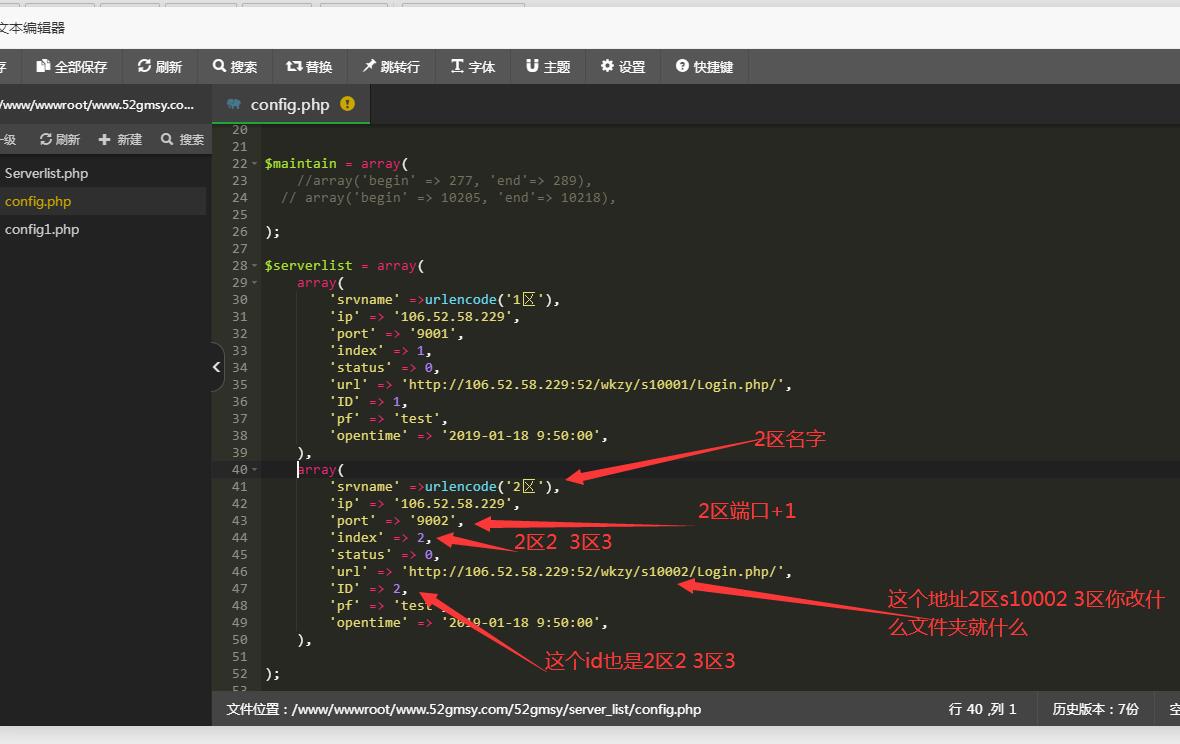
Task: Open the 主题 (theme) chooser
Action: (x=548, y=67)
